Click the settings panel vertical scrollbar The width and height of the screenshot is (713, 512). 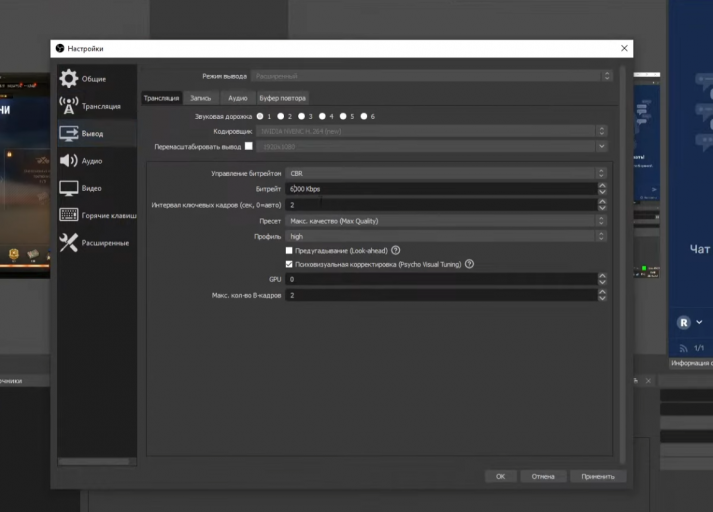622,265
